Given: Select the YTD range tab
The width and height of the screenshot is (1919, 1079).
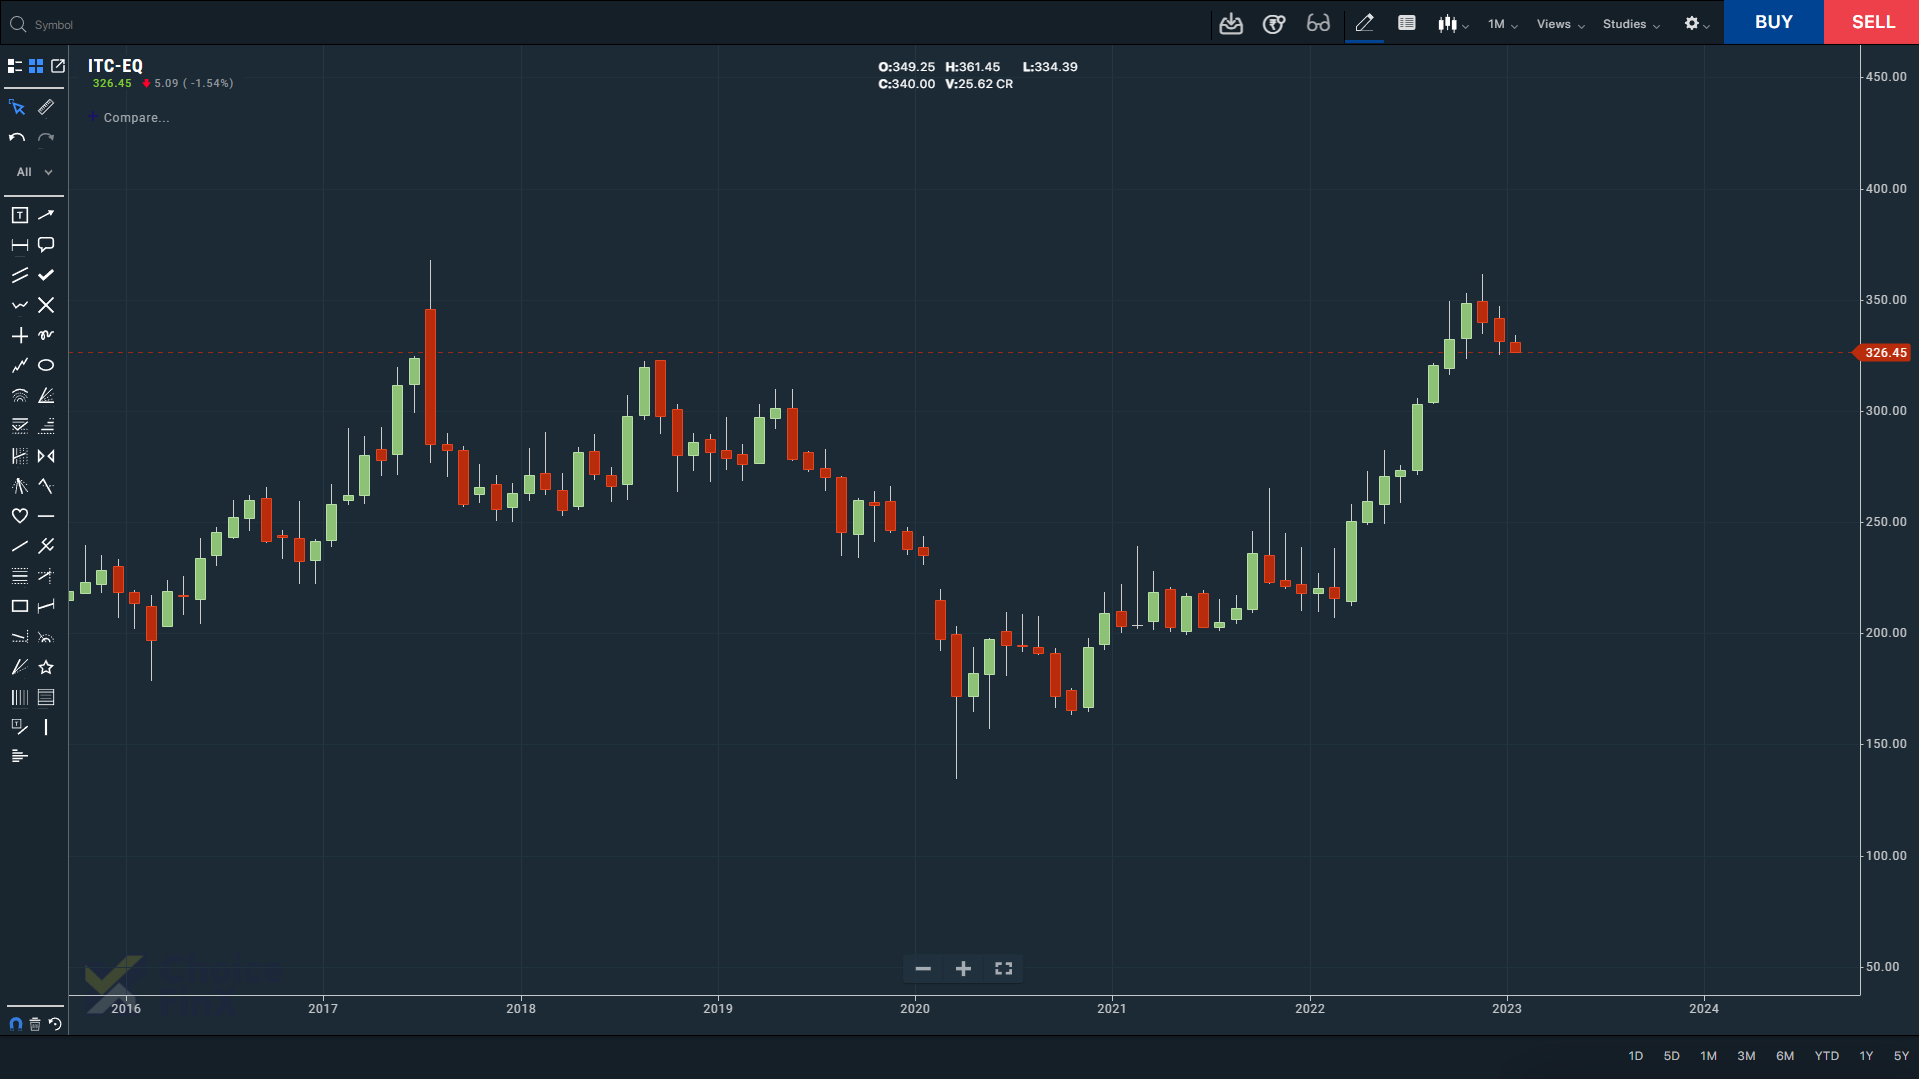Looking at the screenshot, I should (1827, 1056).
